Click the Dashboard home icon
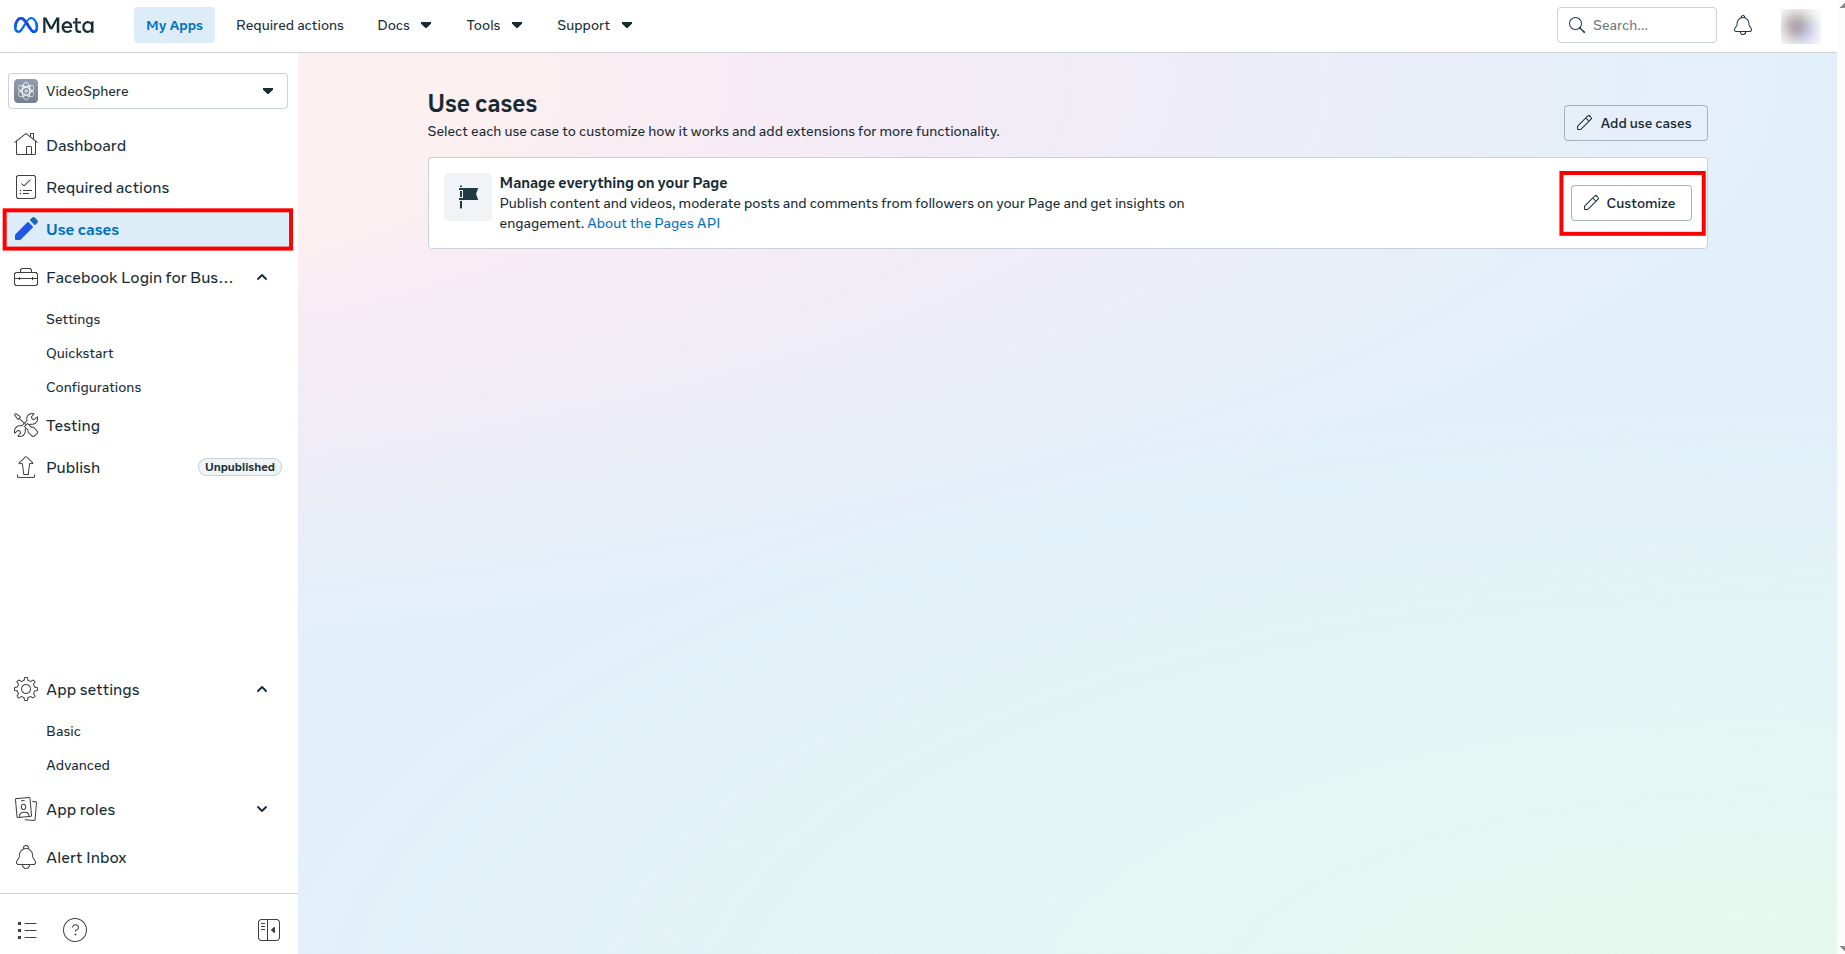 [x=26, y=145]
